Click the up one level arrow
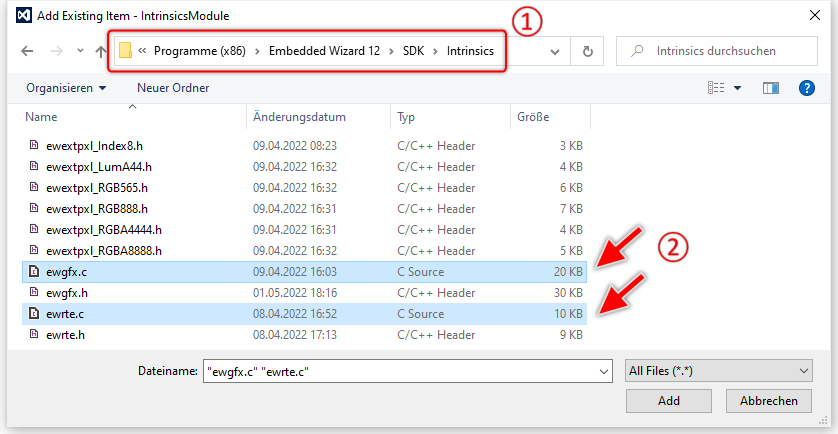The width and height of the screenshot is (838, 434). click(x=99, y=51)
